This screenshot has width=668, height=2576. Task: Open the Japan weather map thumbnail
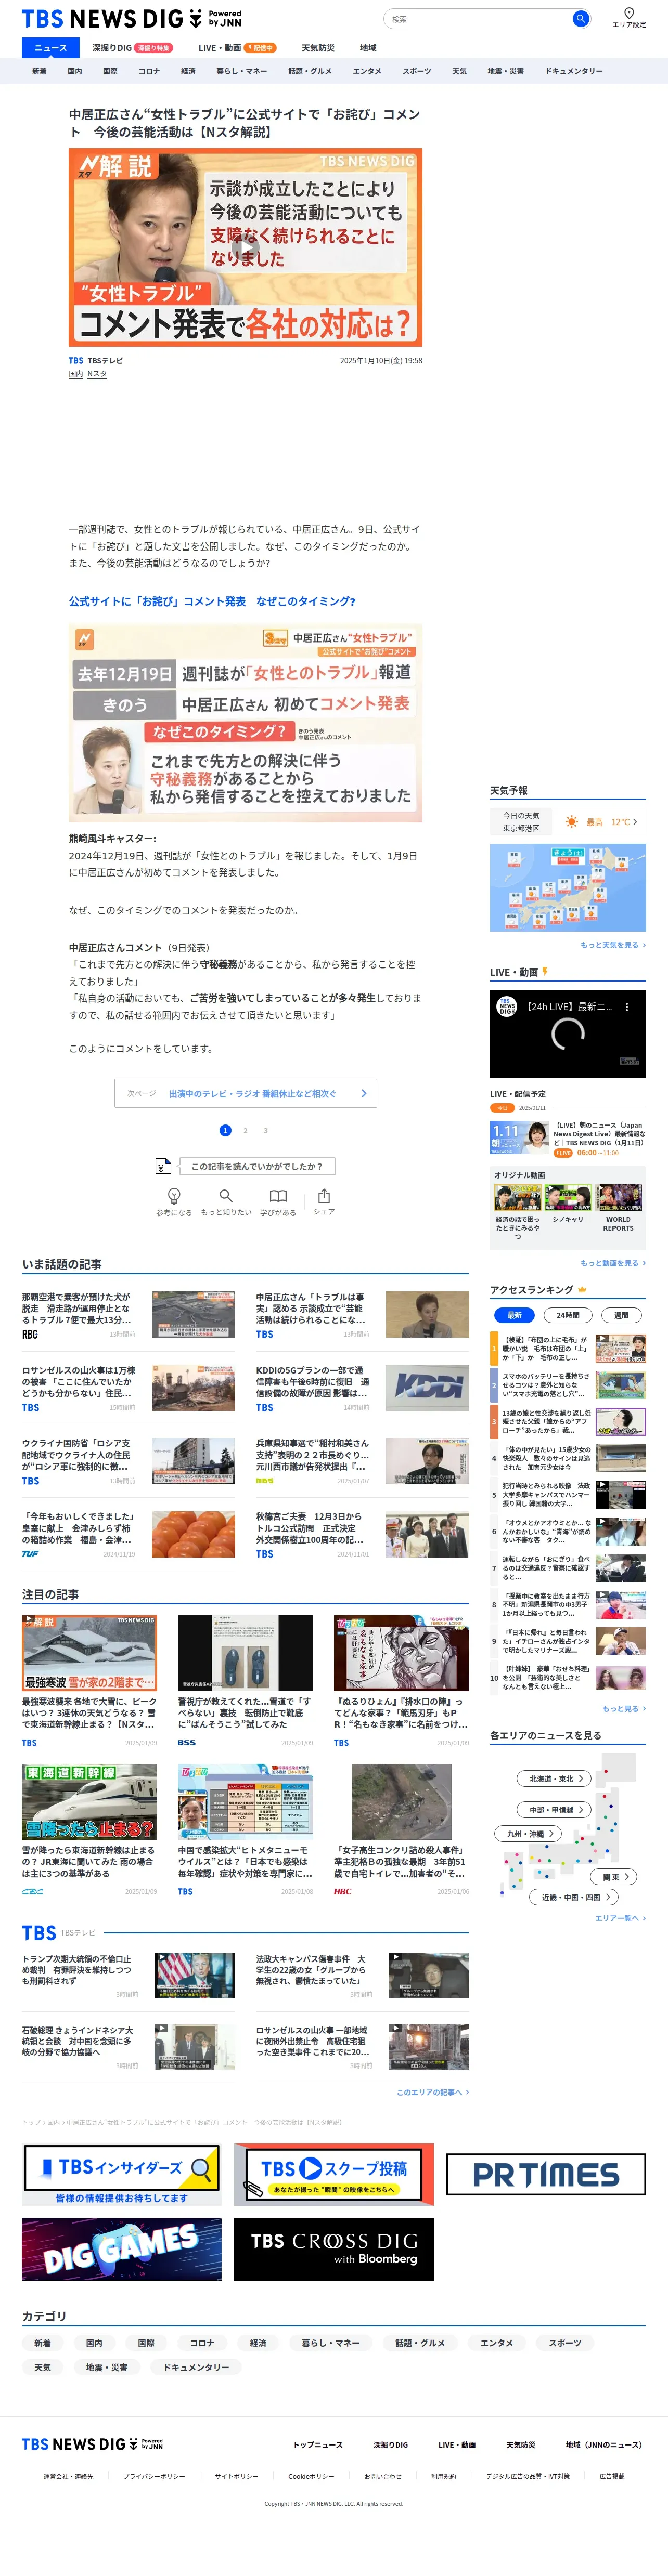coord(568,887)
